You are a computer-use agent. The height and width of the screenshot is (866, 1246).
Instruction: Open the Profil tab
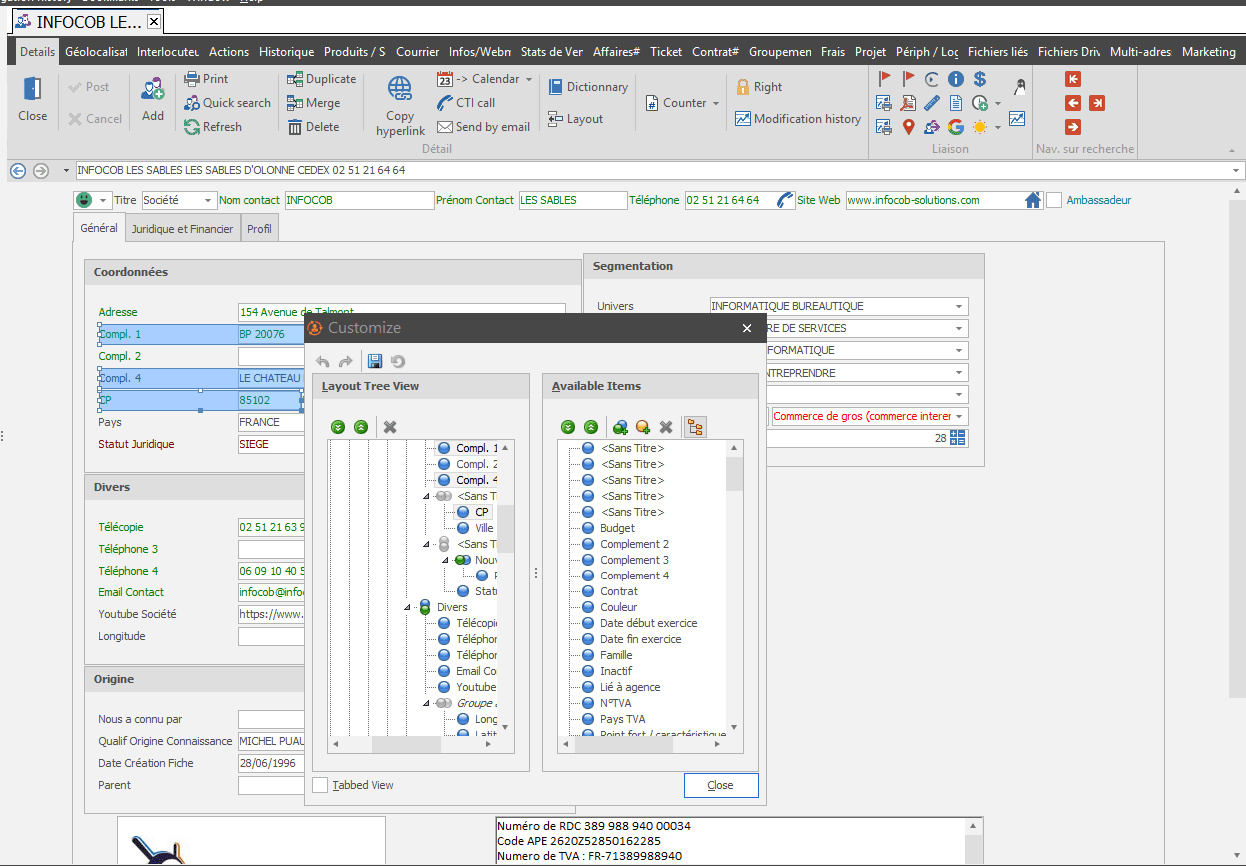point(259,229)
